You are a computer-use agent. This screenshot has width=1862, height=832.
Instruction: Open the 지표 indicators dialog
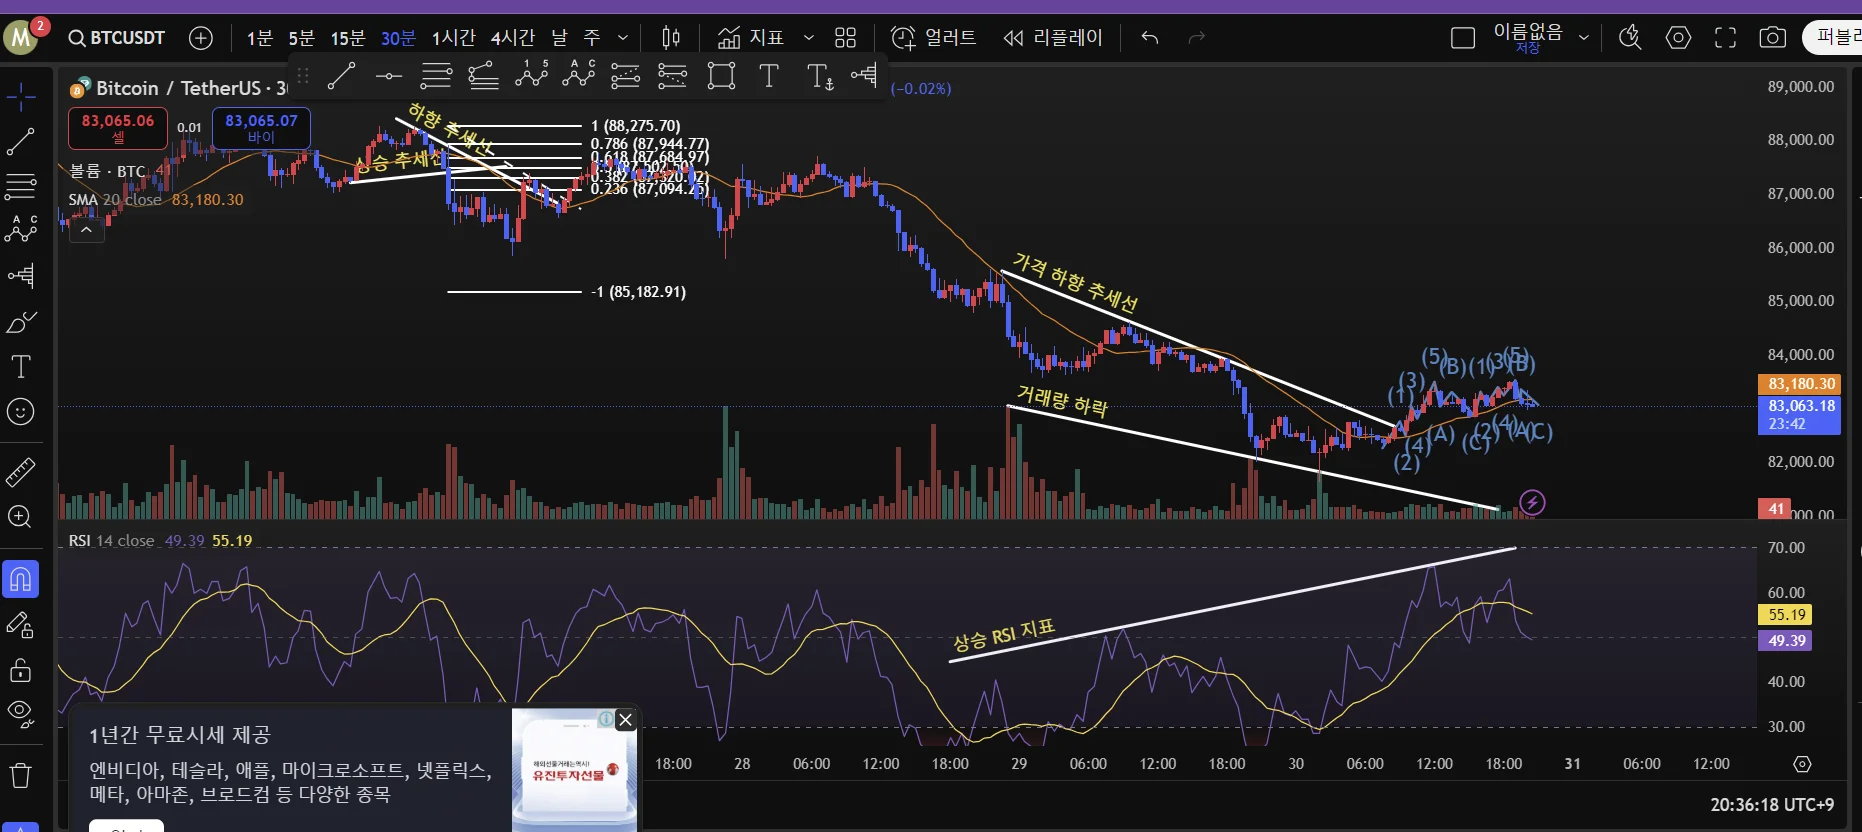pos(750,38)
